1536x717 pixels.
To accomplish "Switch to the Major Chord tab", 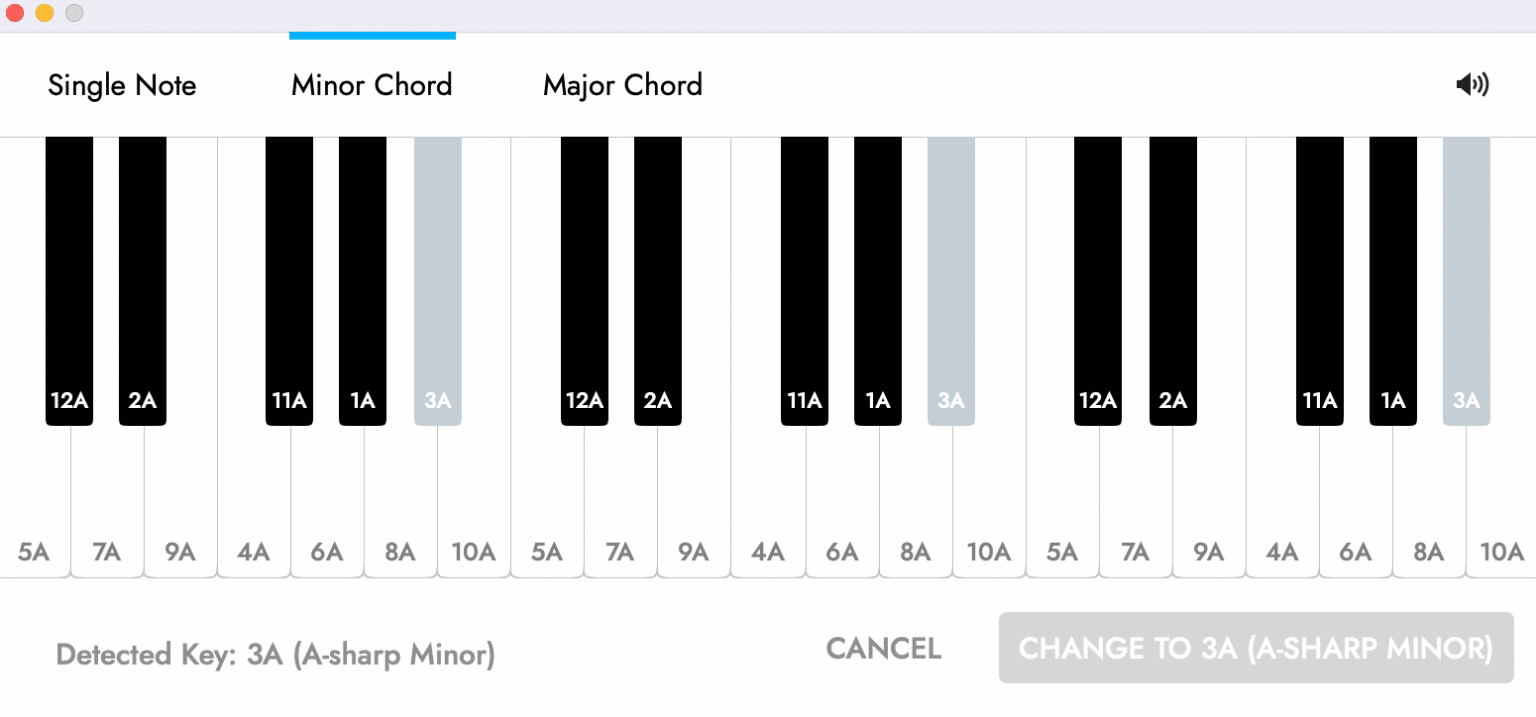I will point(622,85).
